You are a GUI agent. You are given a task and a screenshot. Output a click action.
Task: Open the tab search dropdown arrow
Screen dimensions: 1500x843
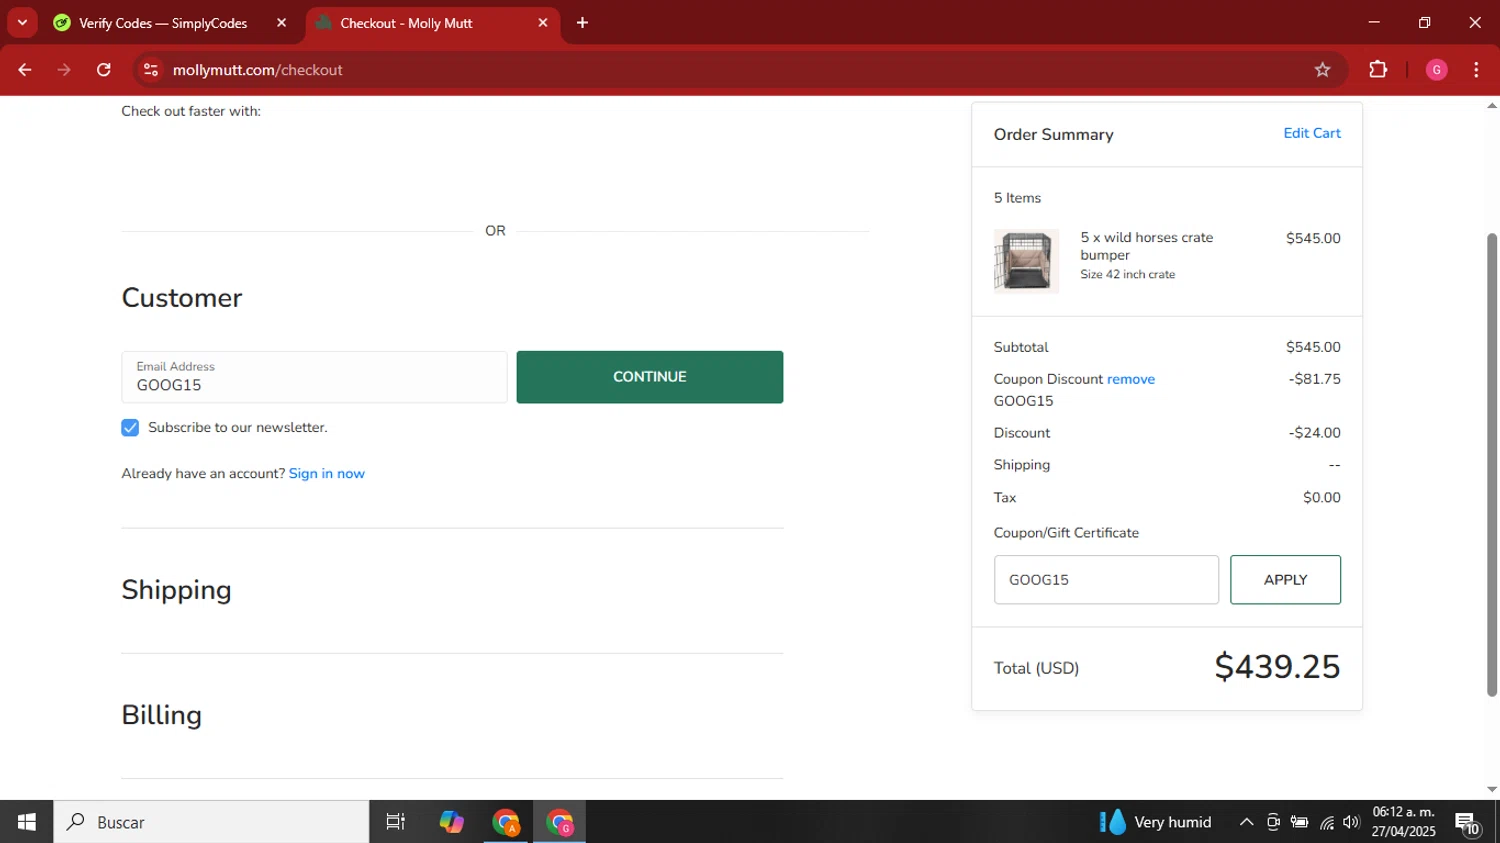22,23
